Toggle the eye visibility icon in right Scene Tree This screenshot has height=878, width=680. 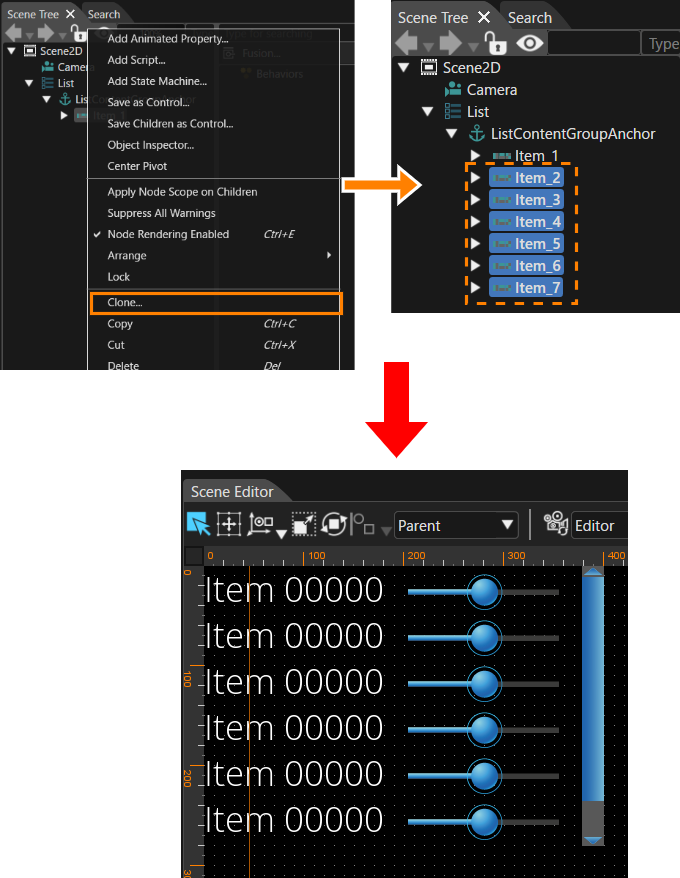click(529, 43)
